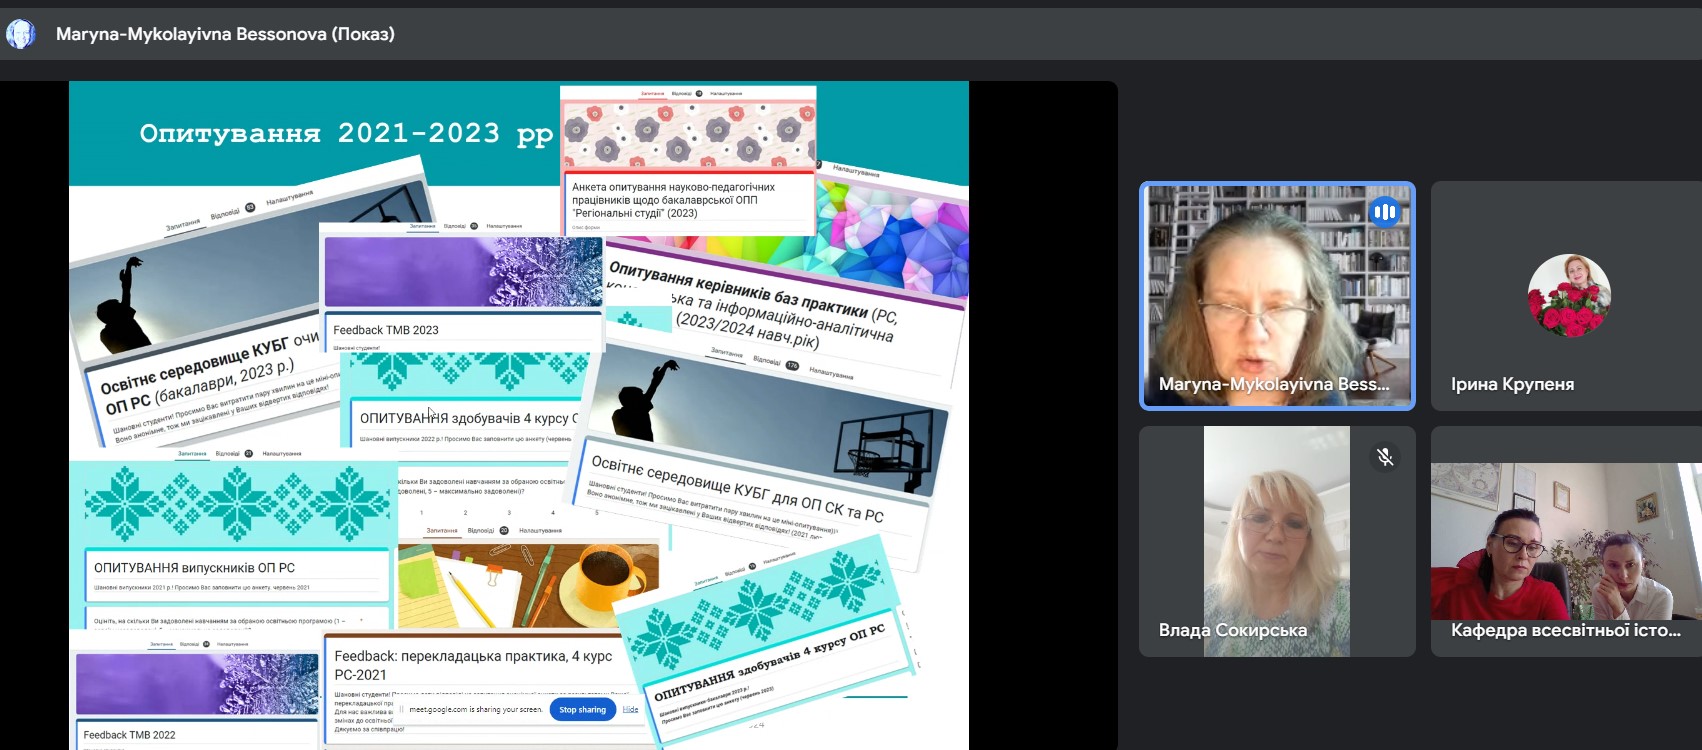Select the Кафедра всесвітньої історії video tile
This screenshot has height=750, width=1702.
click(1566, 541)
